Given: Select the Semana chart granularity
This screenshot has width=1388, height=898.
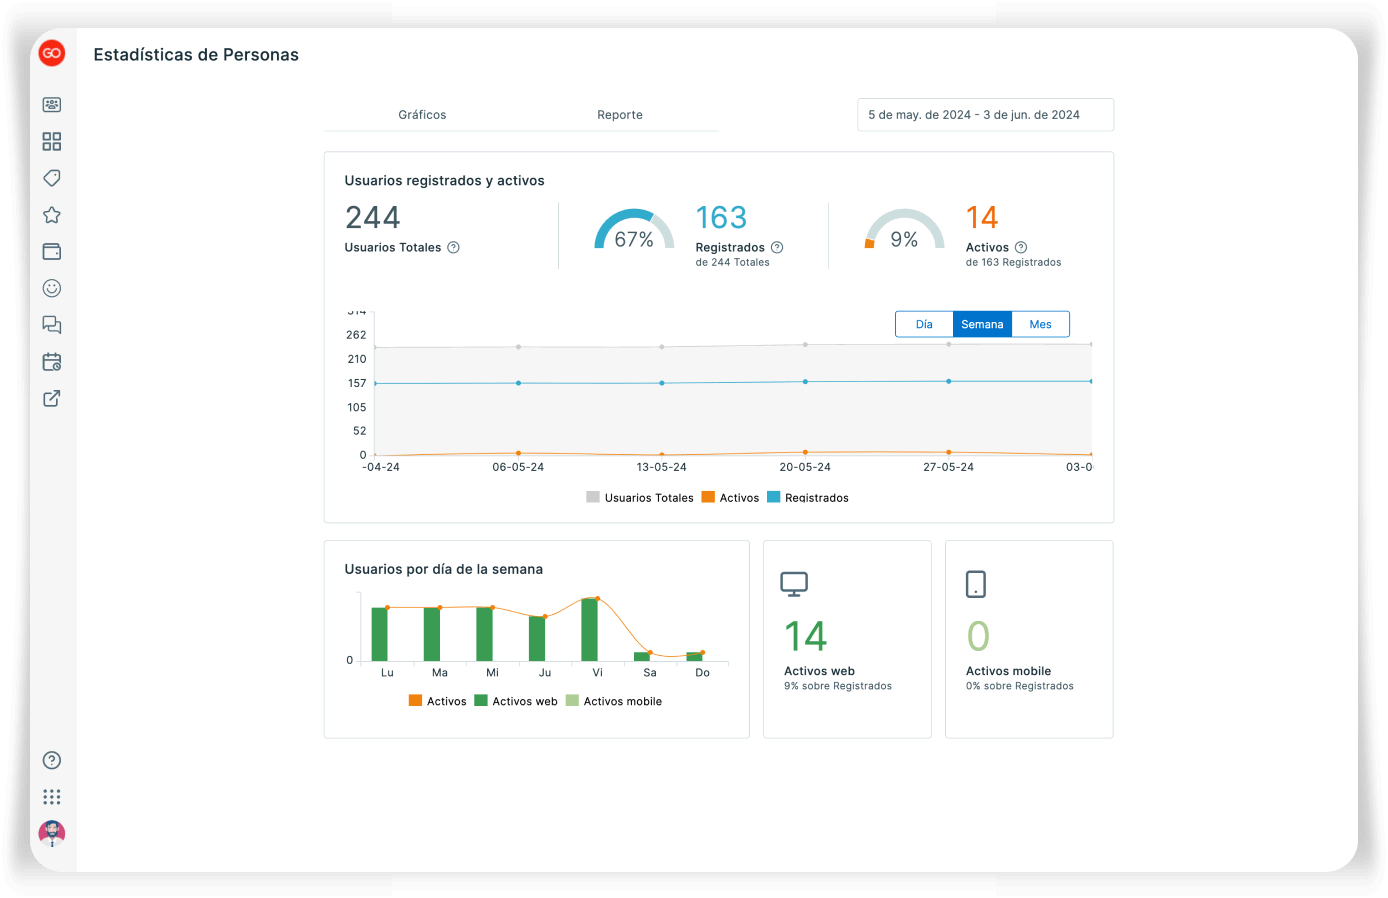Looking at the screenshot, I should click(982, 324).
